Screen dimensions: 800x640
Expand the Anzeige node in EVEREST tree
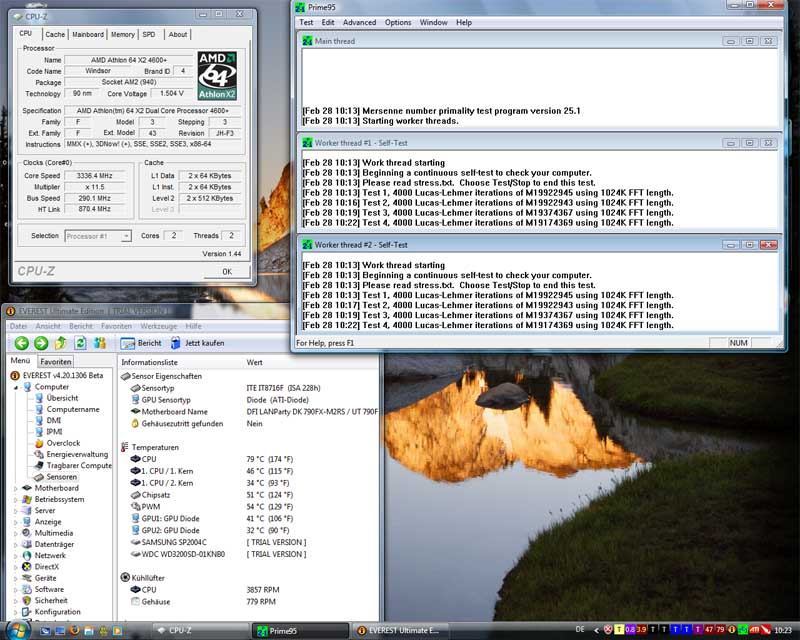point(16,522)
